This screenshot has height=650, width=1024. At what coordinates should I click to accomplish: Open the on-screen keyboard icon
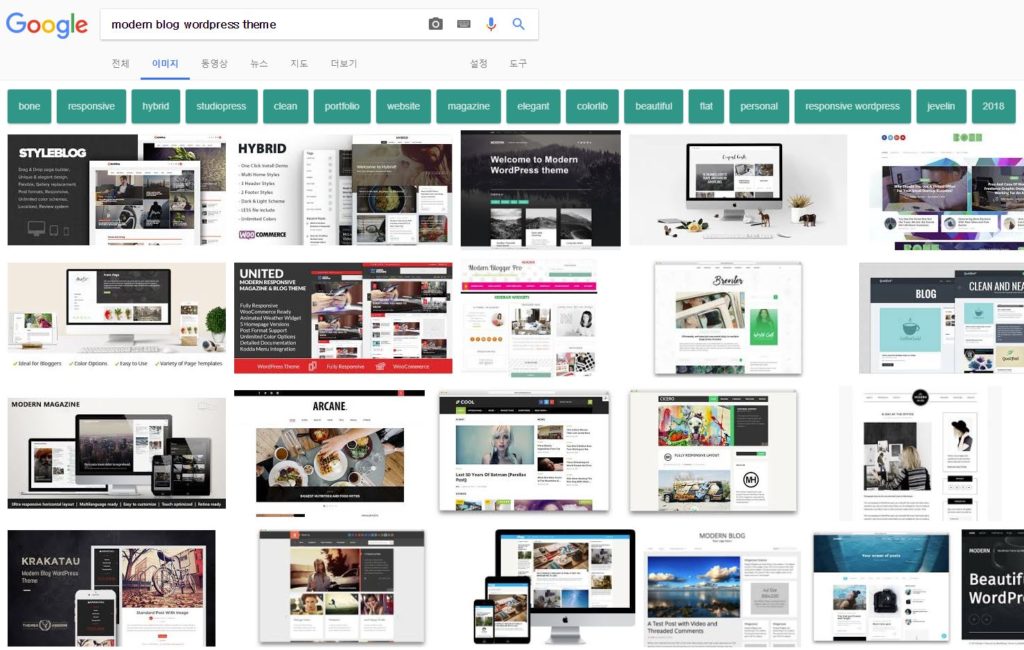point(463,24)
